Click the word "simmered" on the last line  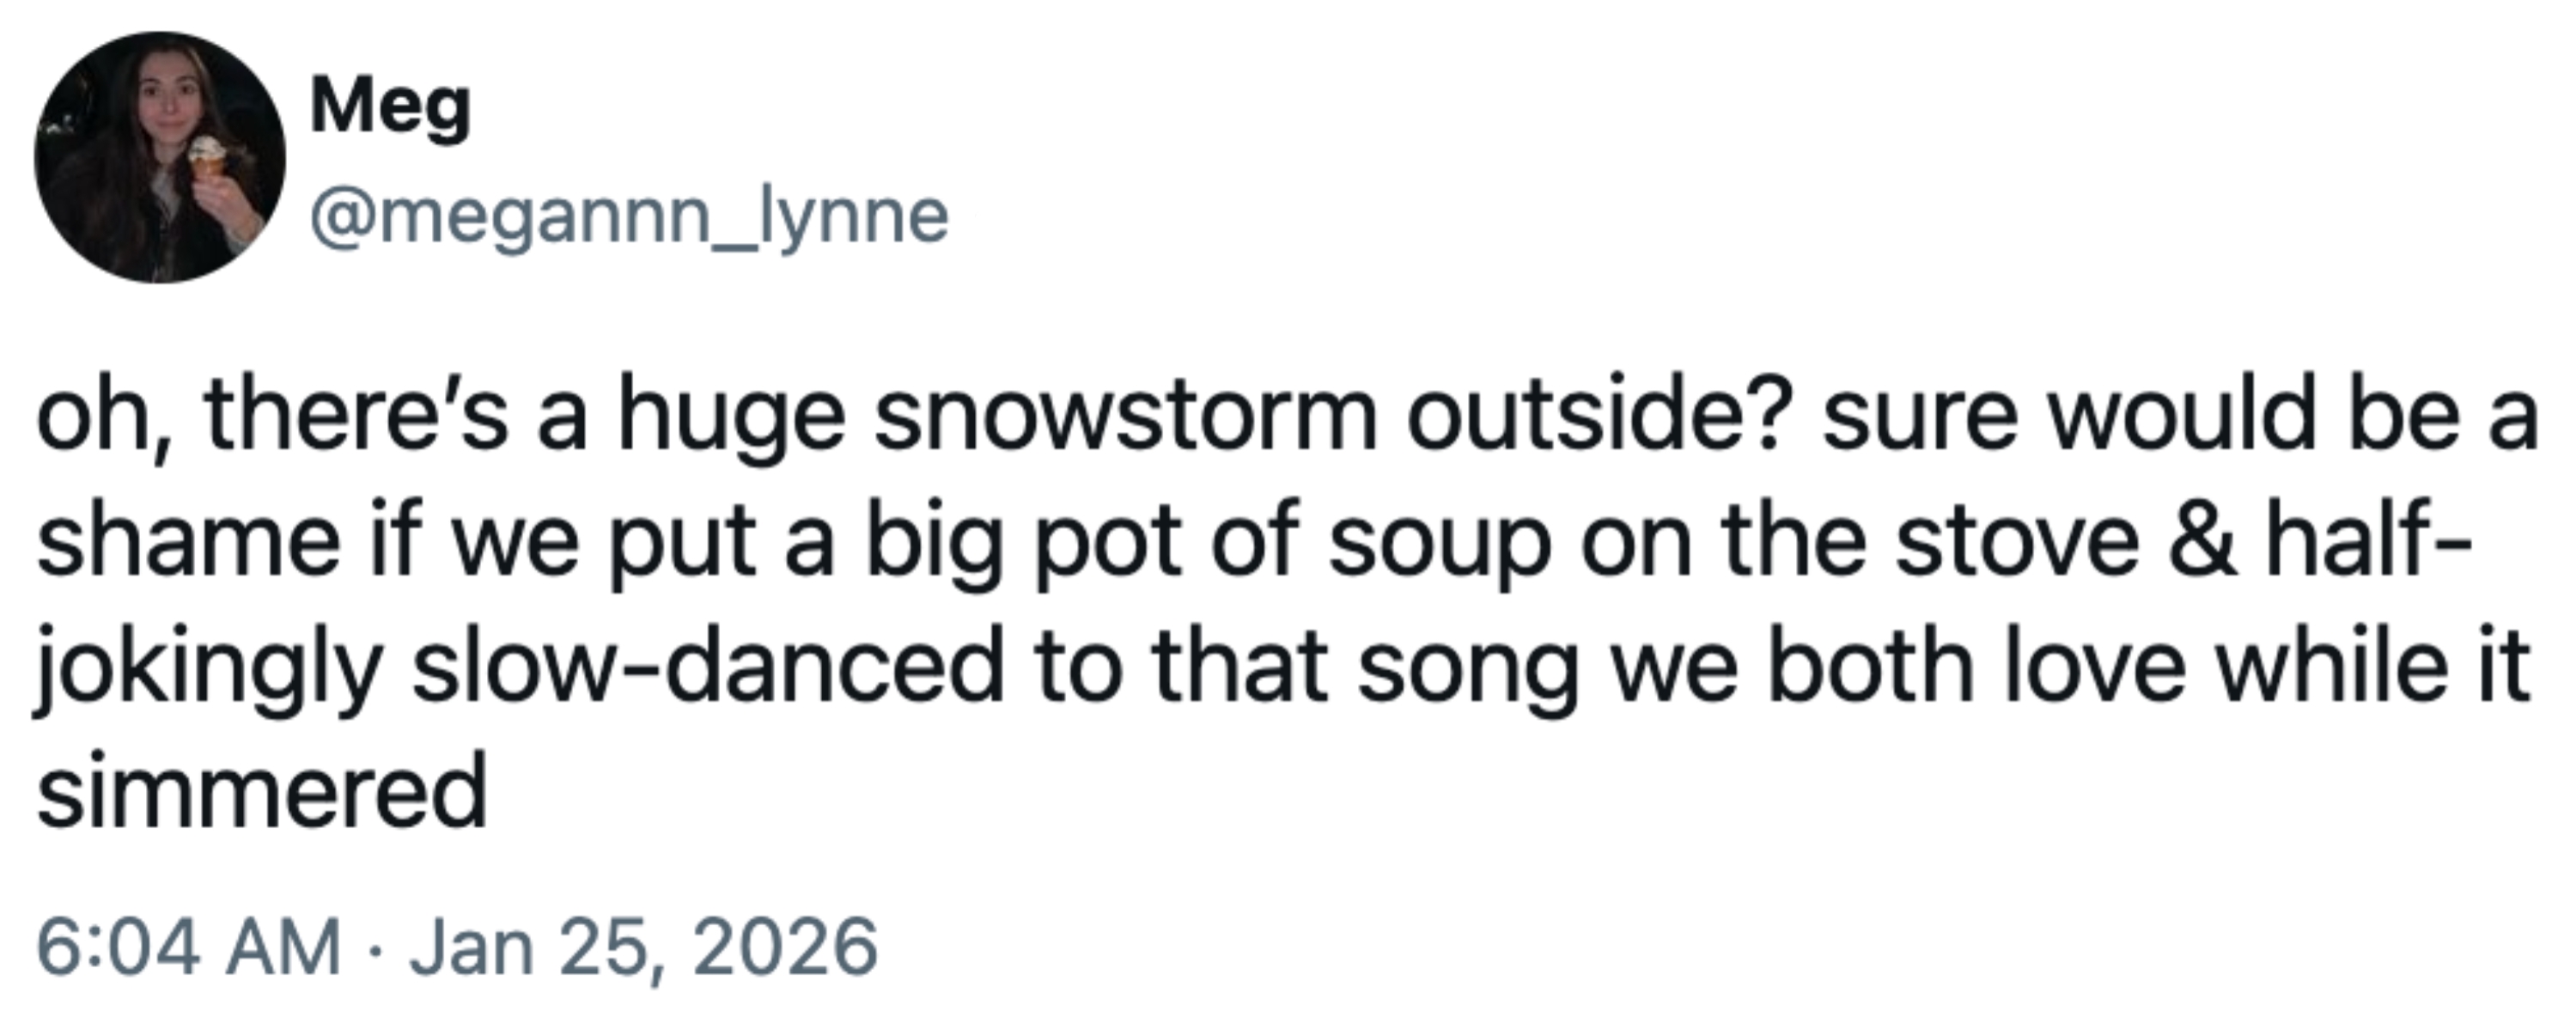click(x=262, y=791)
